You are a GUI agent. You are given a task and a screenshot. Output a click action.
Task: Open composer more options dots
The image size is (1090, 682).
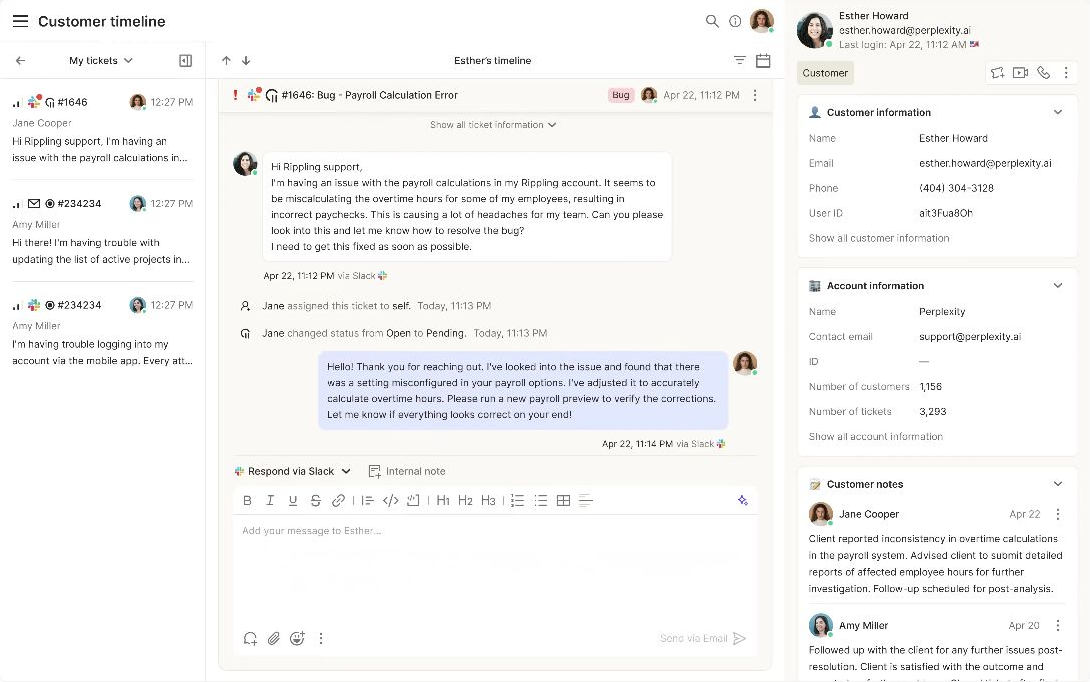point(320,638)
